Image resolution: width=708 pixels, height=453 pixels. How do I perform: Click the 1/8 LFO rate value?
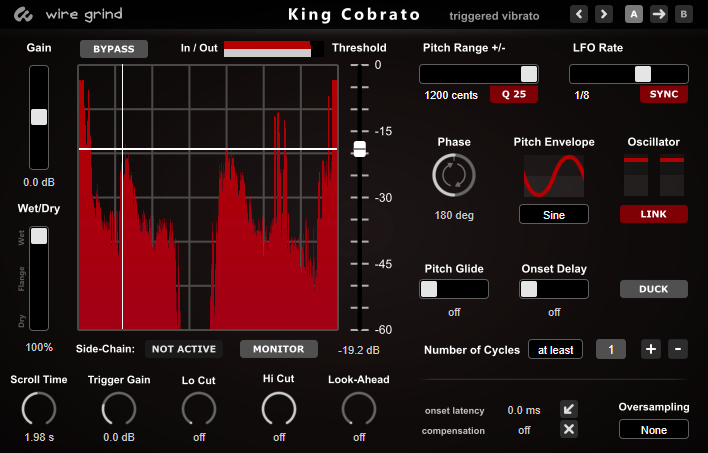(x=582, y=95)
